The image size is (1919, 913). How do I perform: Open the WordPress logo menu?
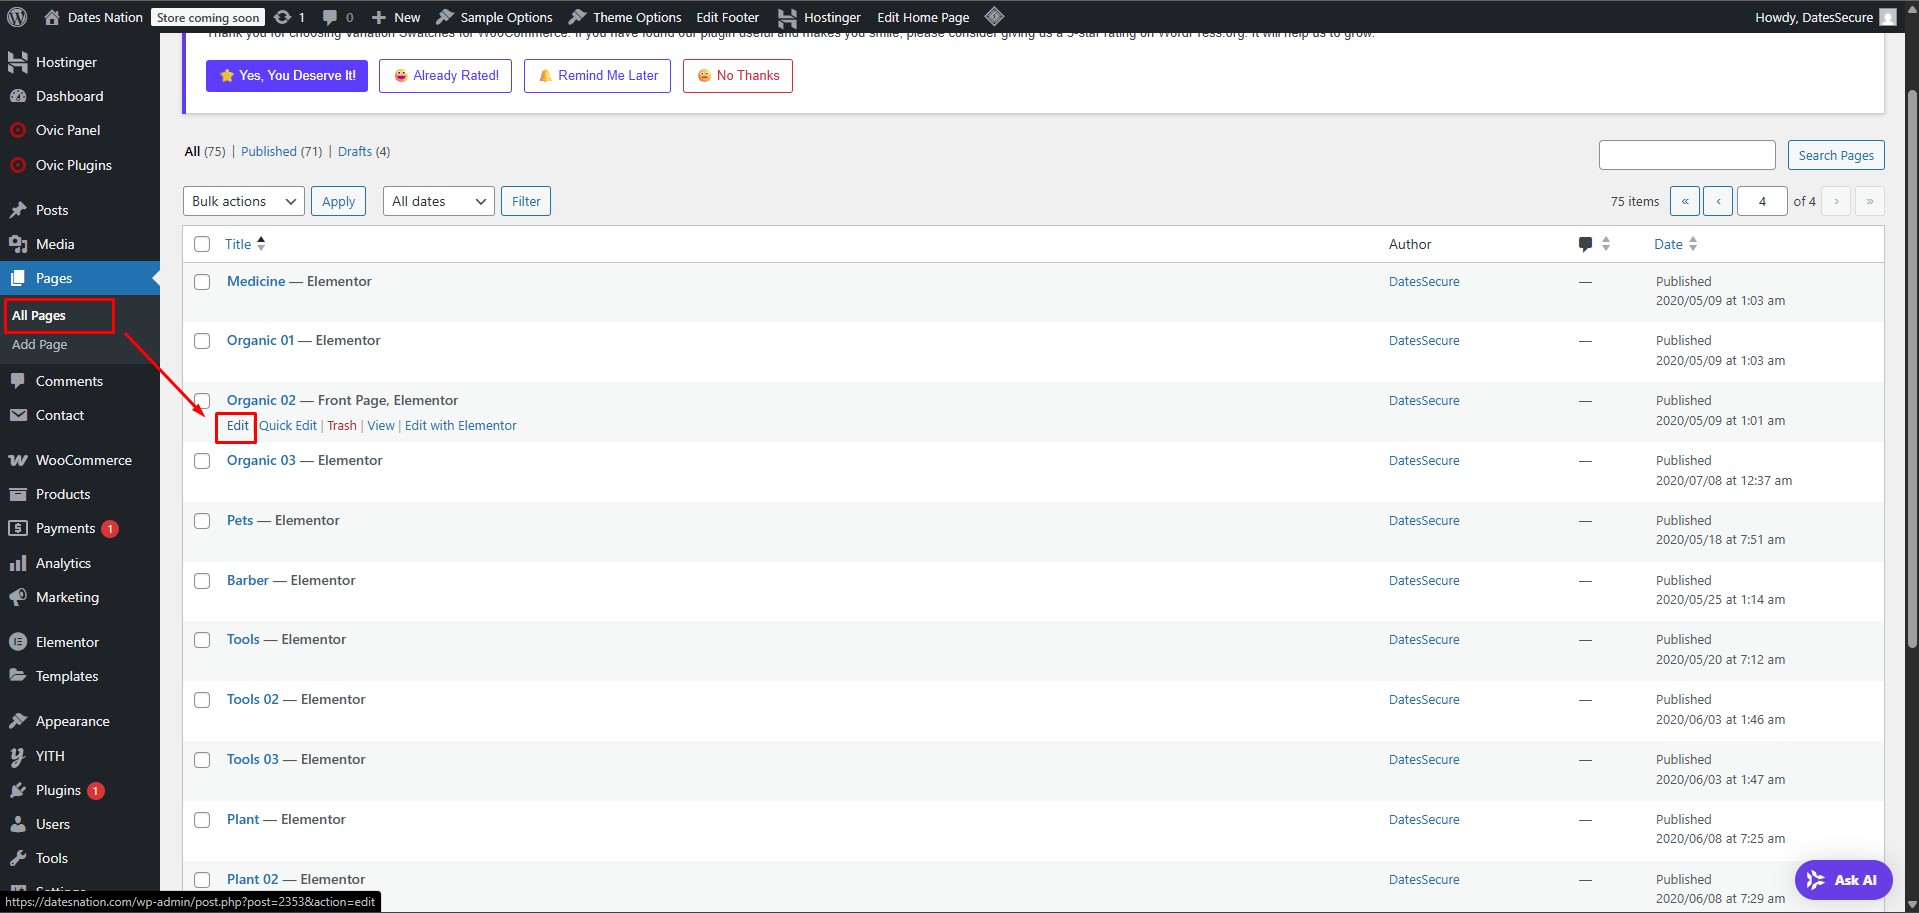(x=17, y=17)
